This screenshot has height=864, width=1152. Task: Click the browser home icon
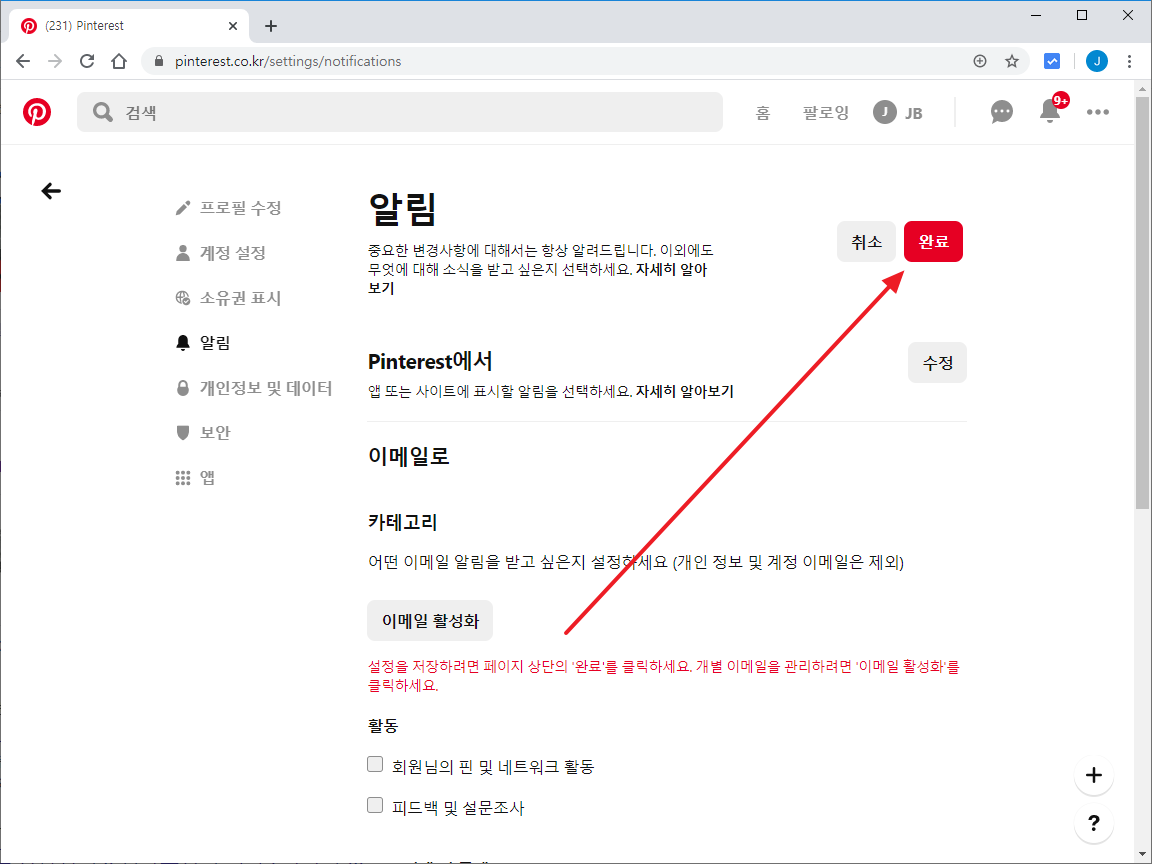pyautogui.click(x=119, y=61)
